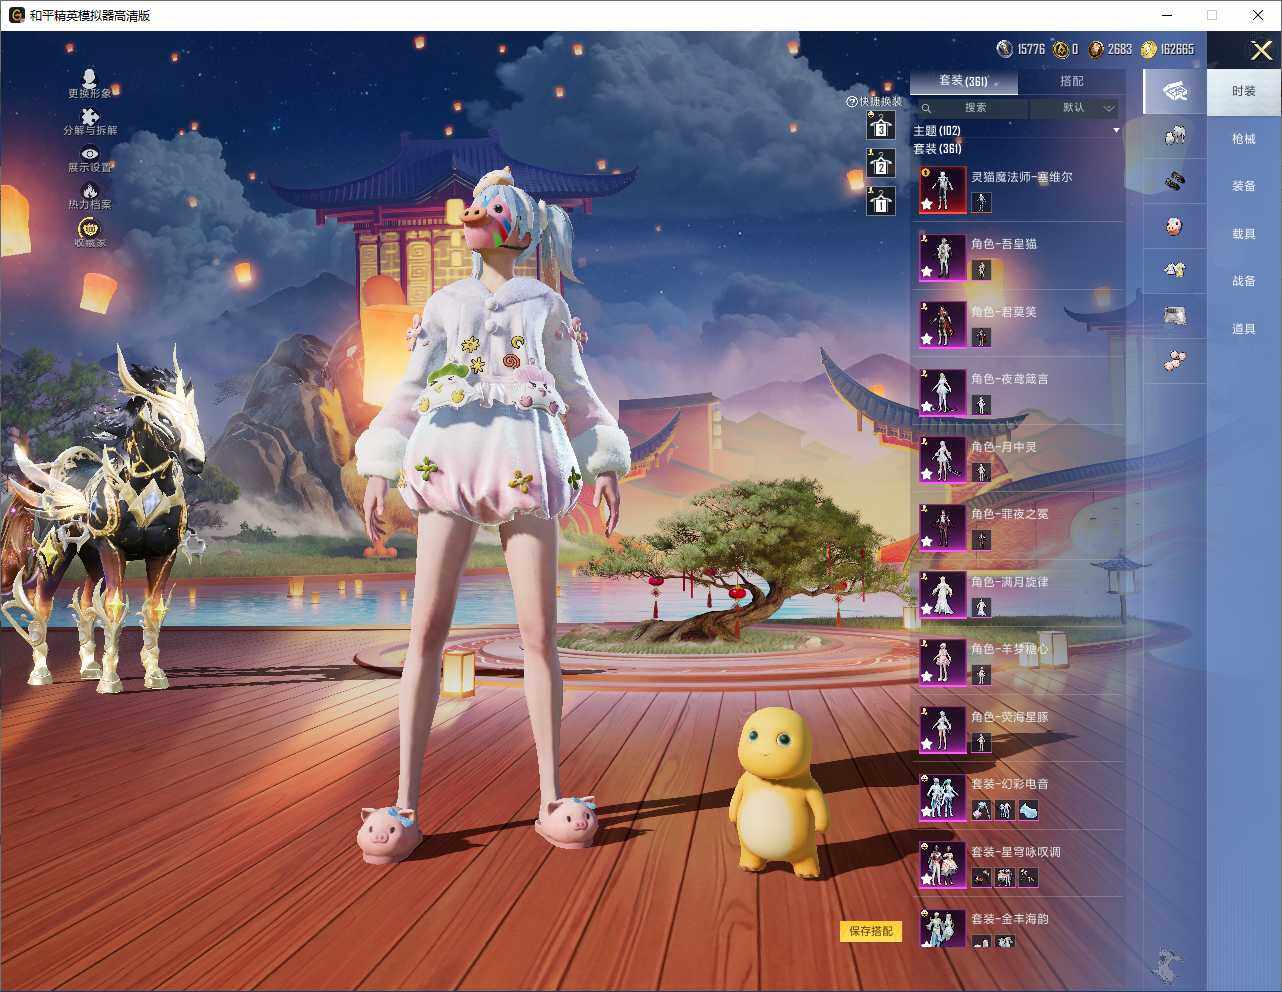Image resolution: width=1282 pixels, height=992 pixels.
Task: Open the 战备 category
Action: tap(1244, 281)
